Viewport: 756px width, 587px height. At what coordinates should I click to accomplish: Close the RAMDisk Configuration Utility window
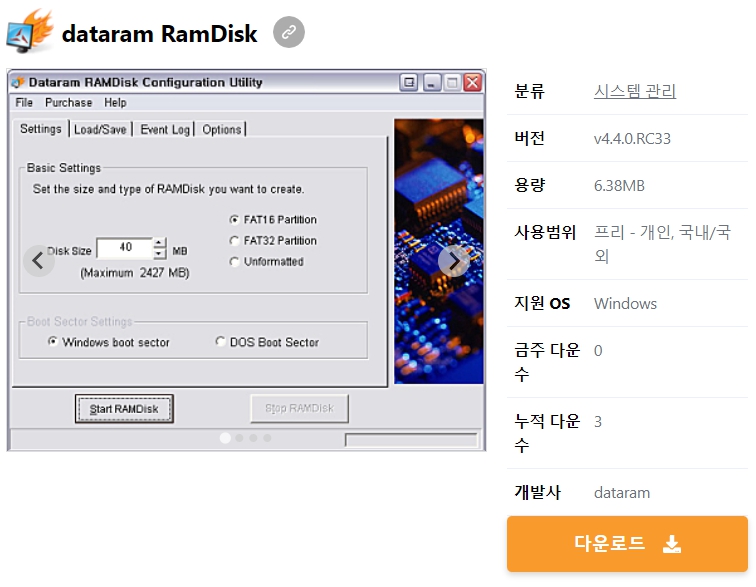tap(472, 82)
